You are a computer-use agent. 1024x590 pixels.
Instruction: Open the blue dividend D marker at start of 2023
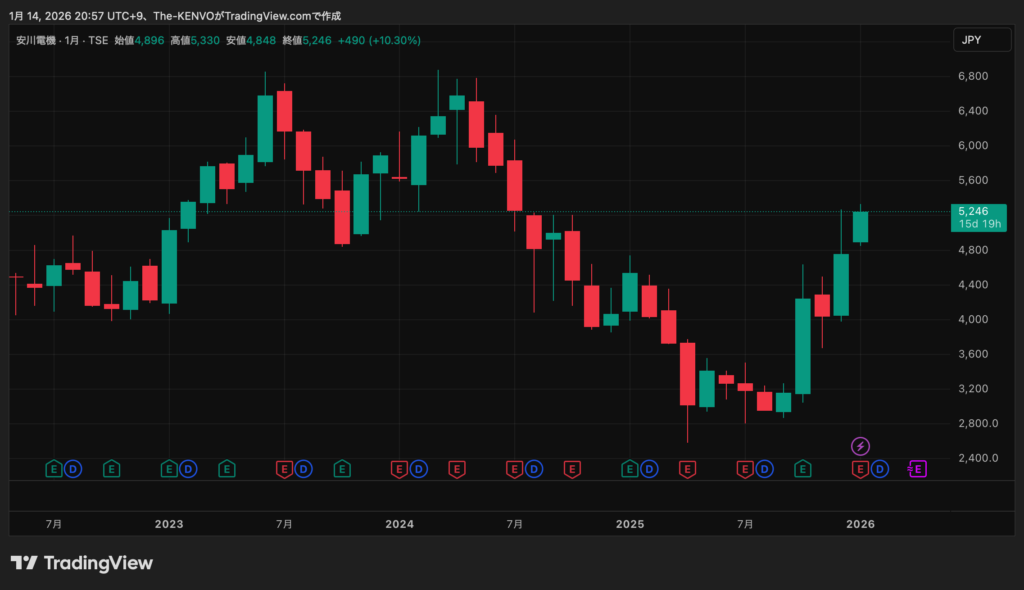point(188,468)
